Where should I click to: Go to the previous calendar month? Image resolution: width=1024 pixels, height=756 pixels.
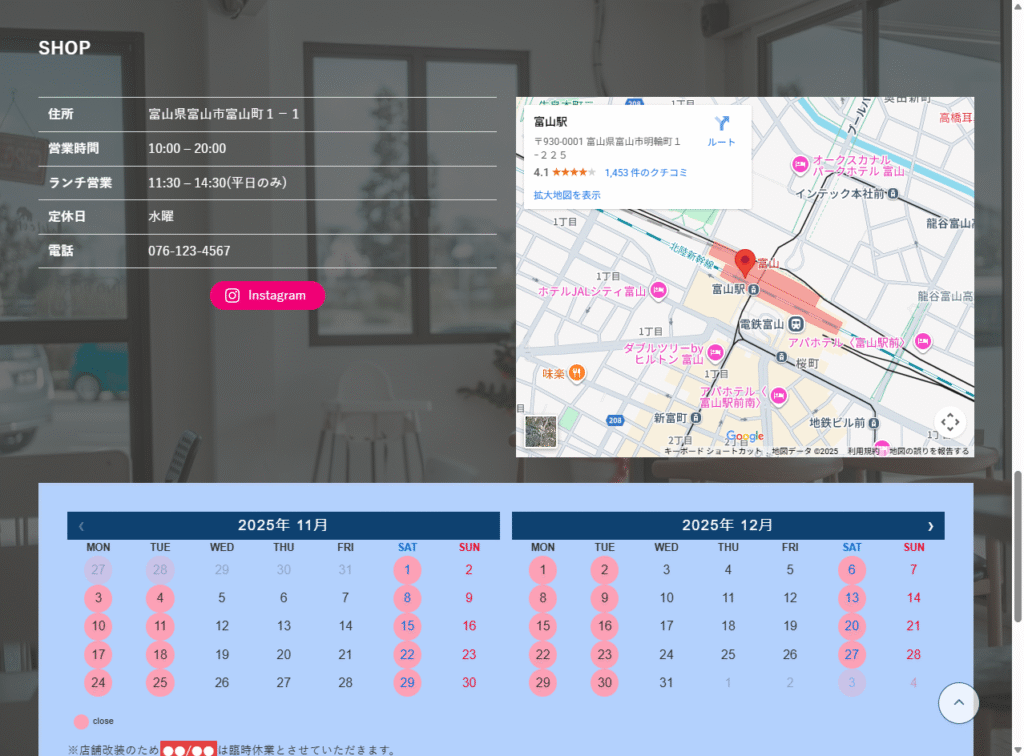tap(81, 525)
